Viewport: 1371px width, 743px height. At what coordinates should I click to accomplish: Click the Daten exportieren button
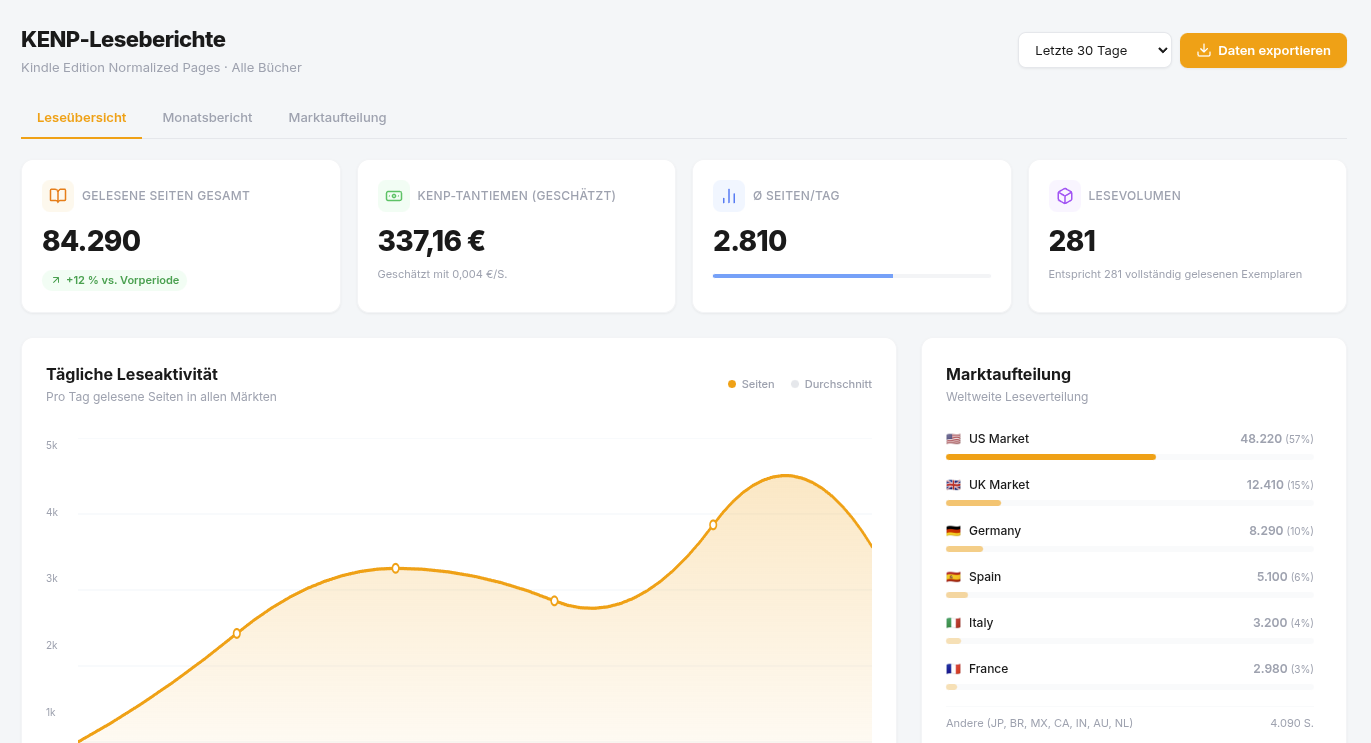(x=1263, y=51)
